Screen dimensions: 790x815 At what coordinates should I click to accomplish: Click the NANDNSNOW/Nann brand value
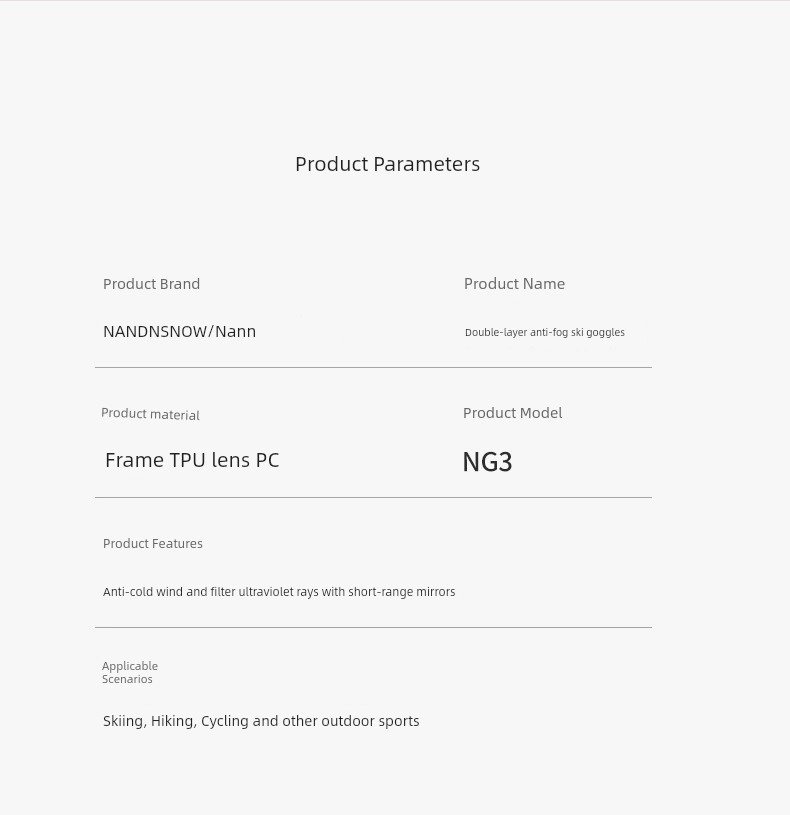coord(179,331)
